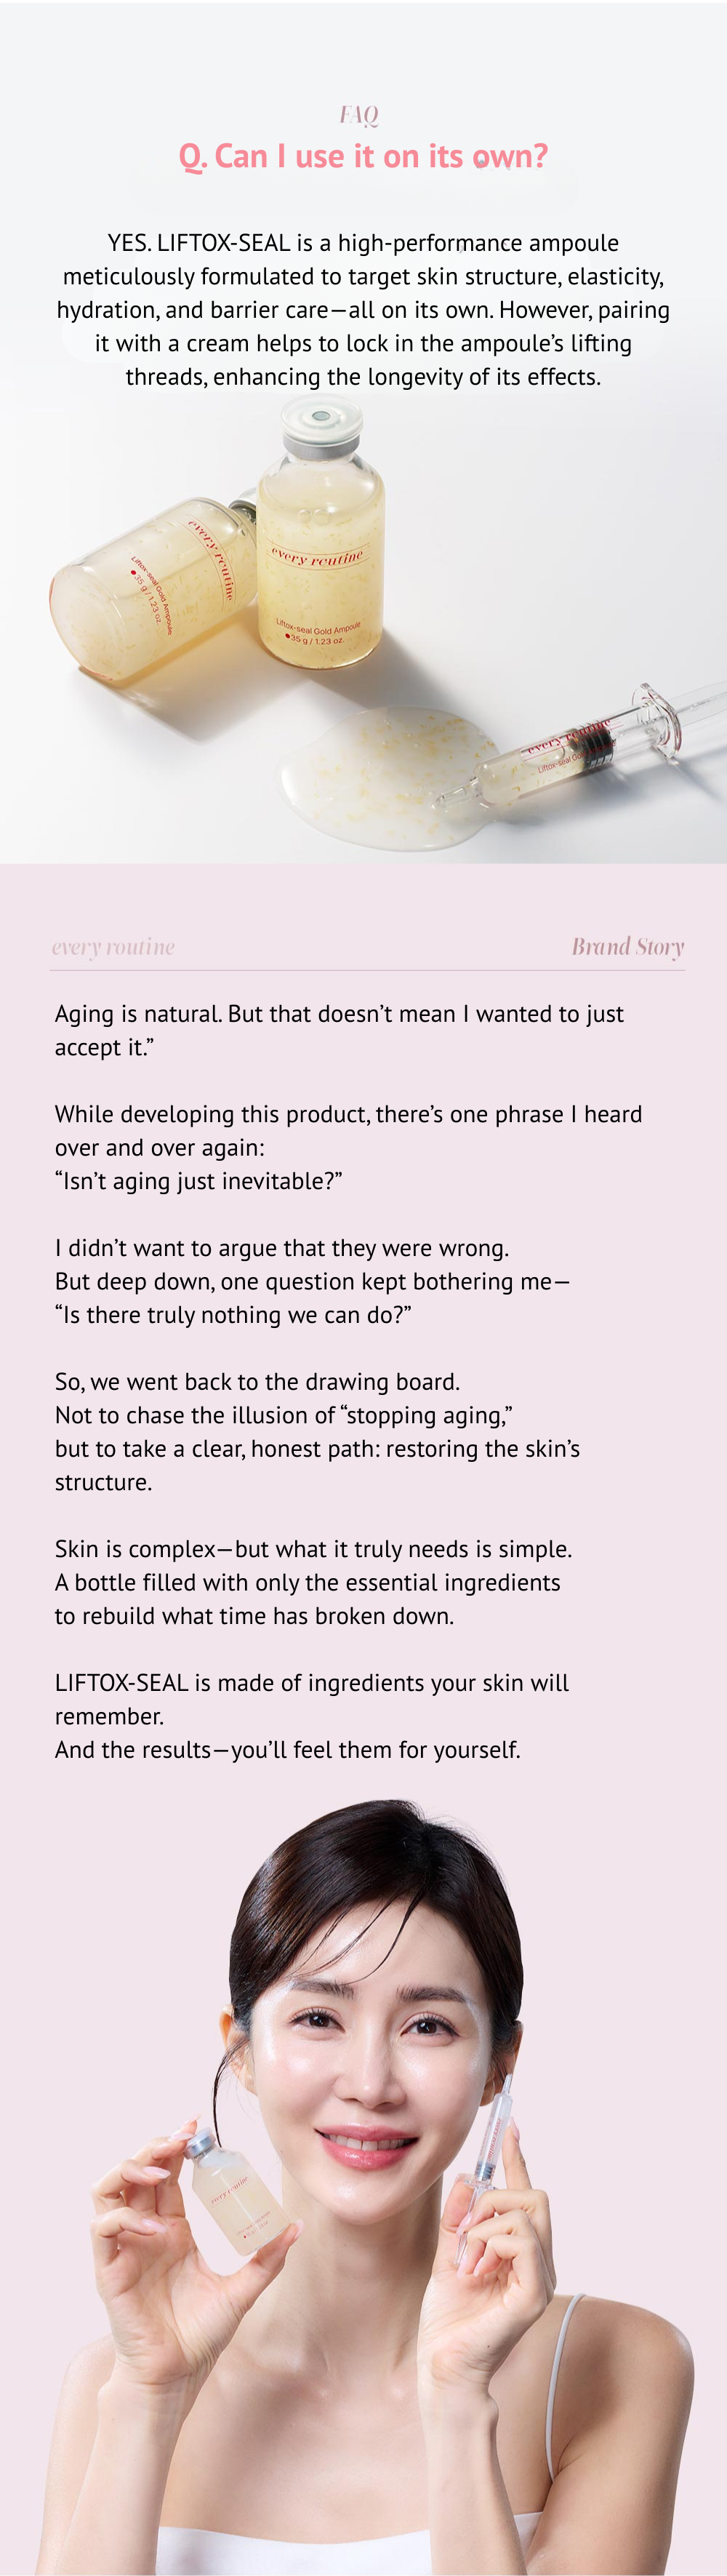Click the "Can I use it on its own?" heading

363,157
